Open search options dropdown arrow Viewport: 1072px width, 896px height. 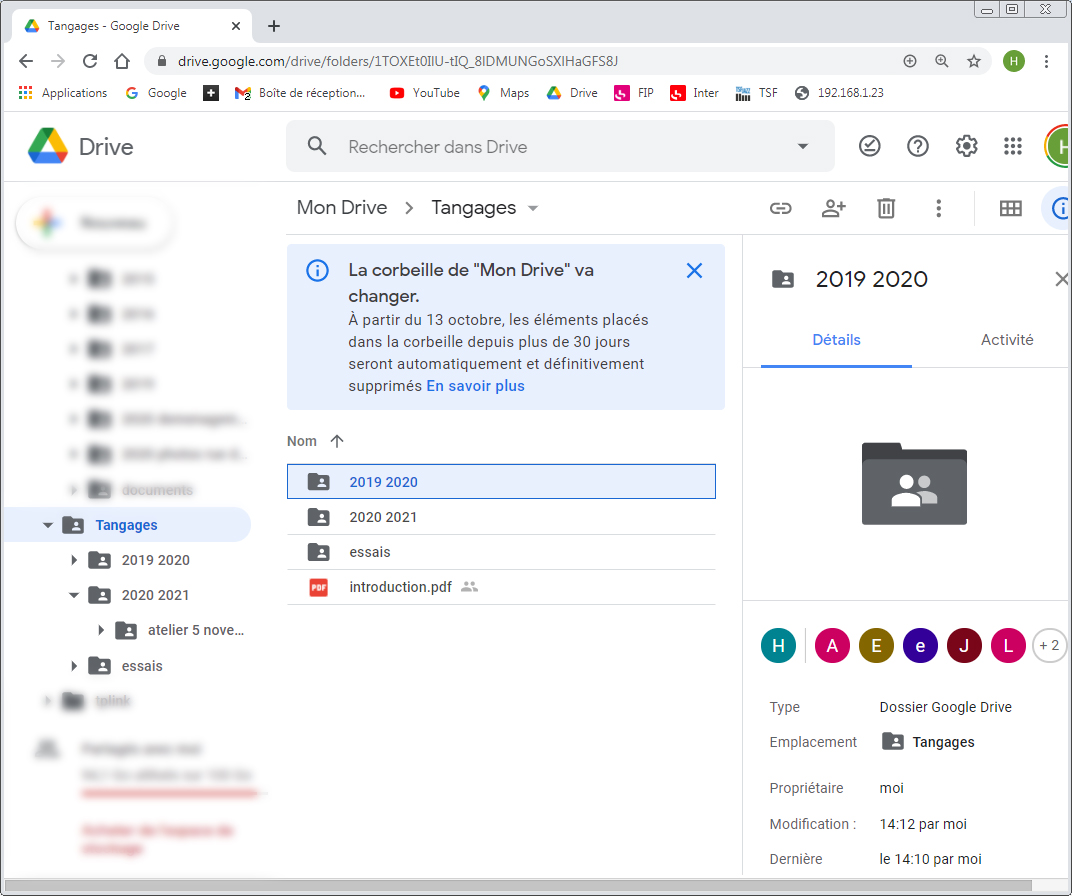pyautogui.click(x=803, y=146)
